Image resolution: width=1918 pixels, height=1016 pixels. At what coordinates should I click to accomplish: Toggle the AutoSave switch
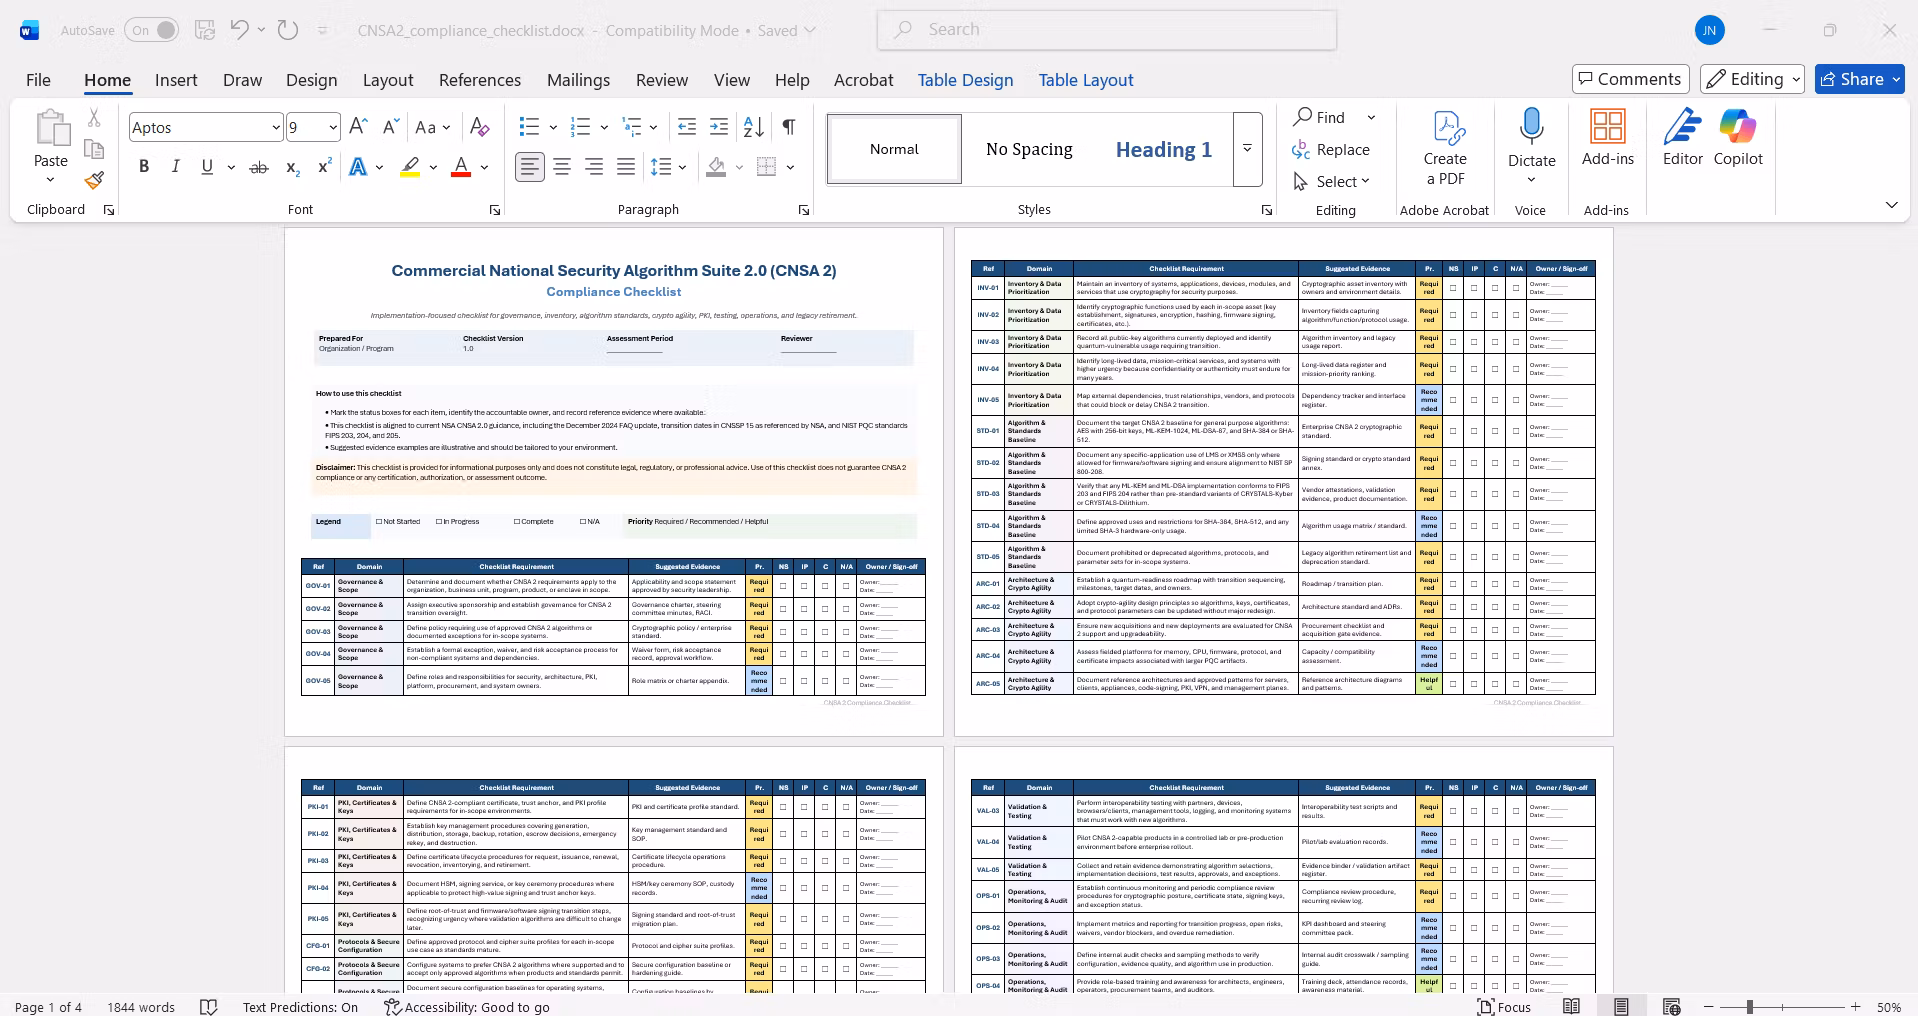(152, 30)
